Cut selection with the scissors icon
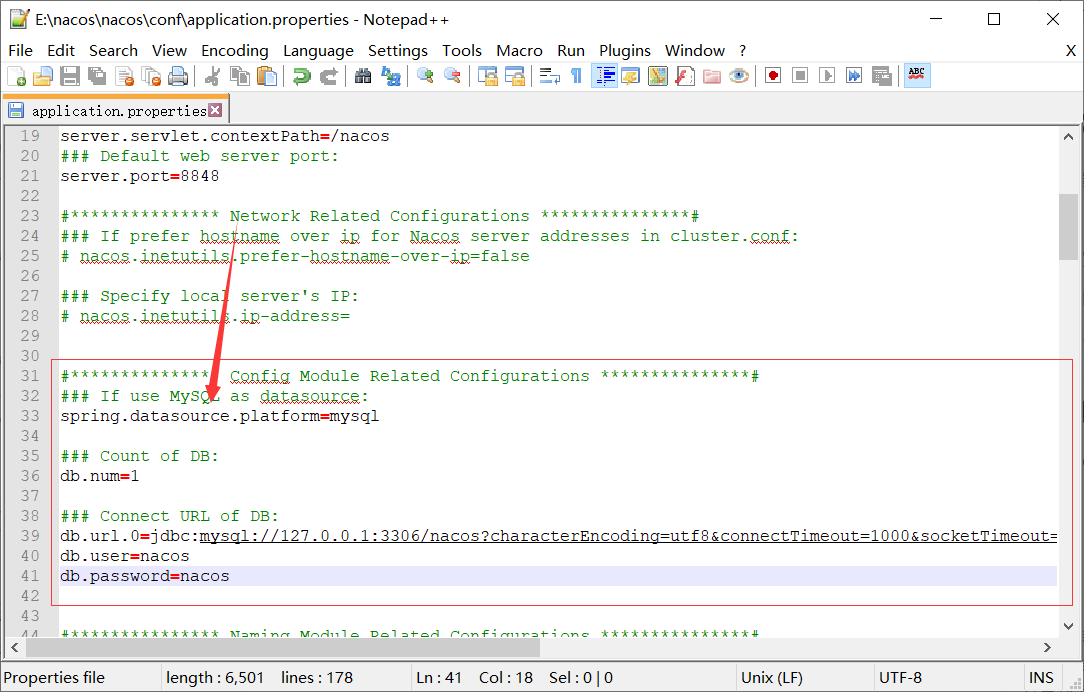 (x=213, y=75)
